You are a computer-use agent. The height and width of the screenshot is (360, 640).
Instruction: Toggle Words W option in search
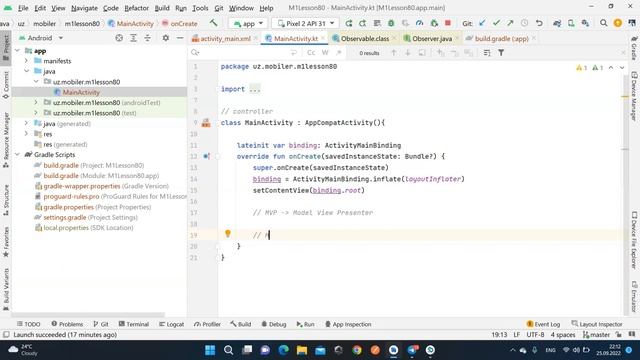(325, 53)
